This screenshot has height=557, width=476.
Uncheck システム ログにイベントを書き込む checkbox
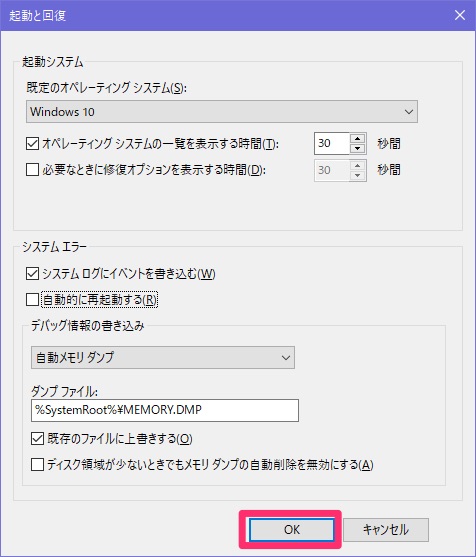[x=32, y=274]
